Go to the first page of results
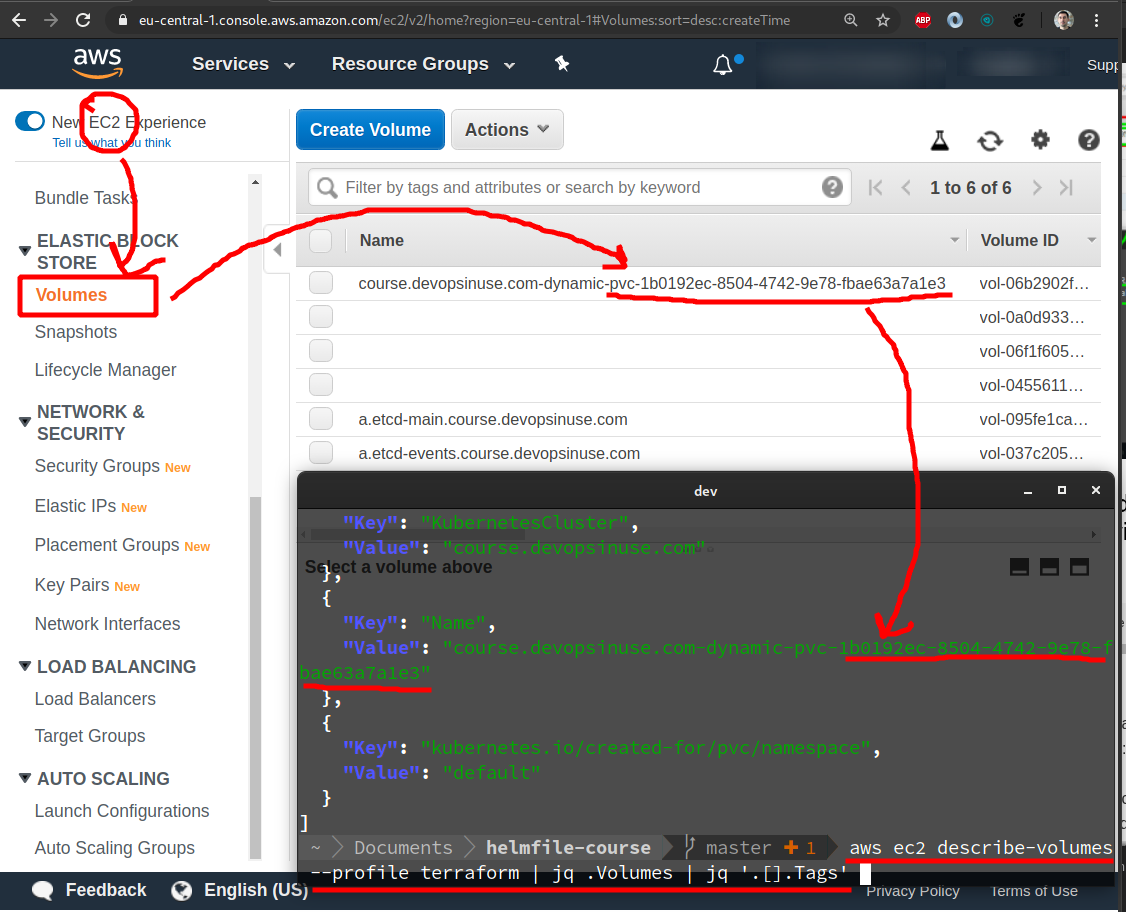Screen dimensions: 1126x912 875,187
